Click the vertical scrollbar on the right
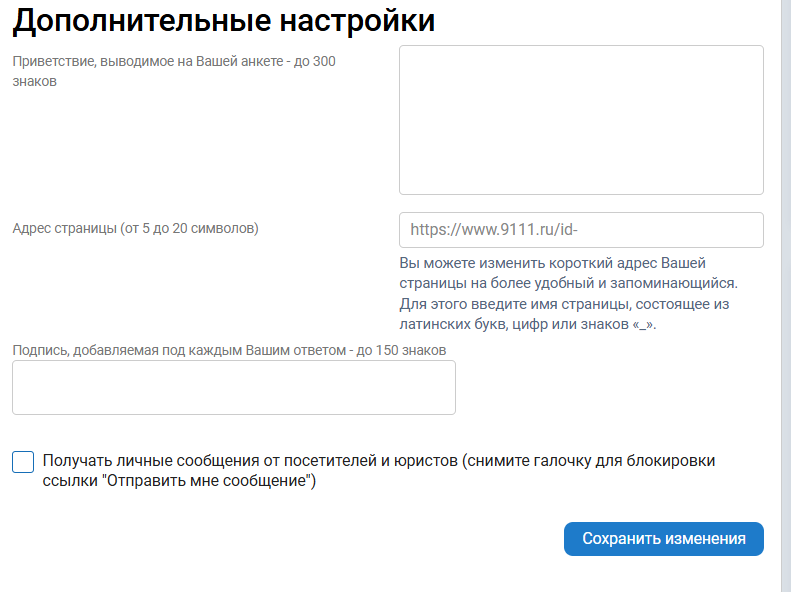 pos(786,296)
